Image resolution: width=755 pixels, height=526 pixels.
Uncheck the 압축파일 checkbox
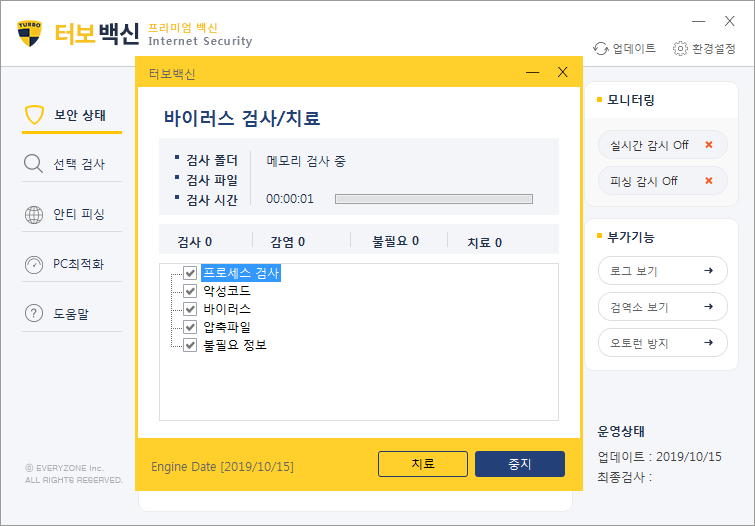pos(190,327)
